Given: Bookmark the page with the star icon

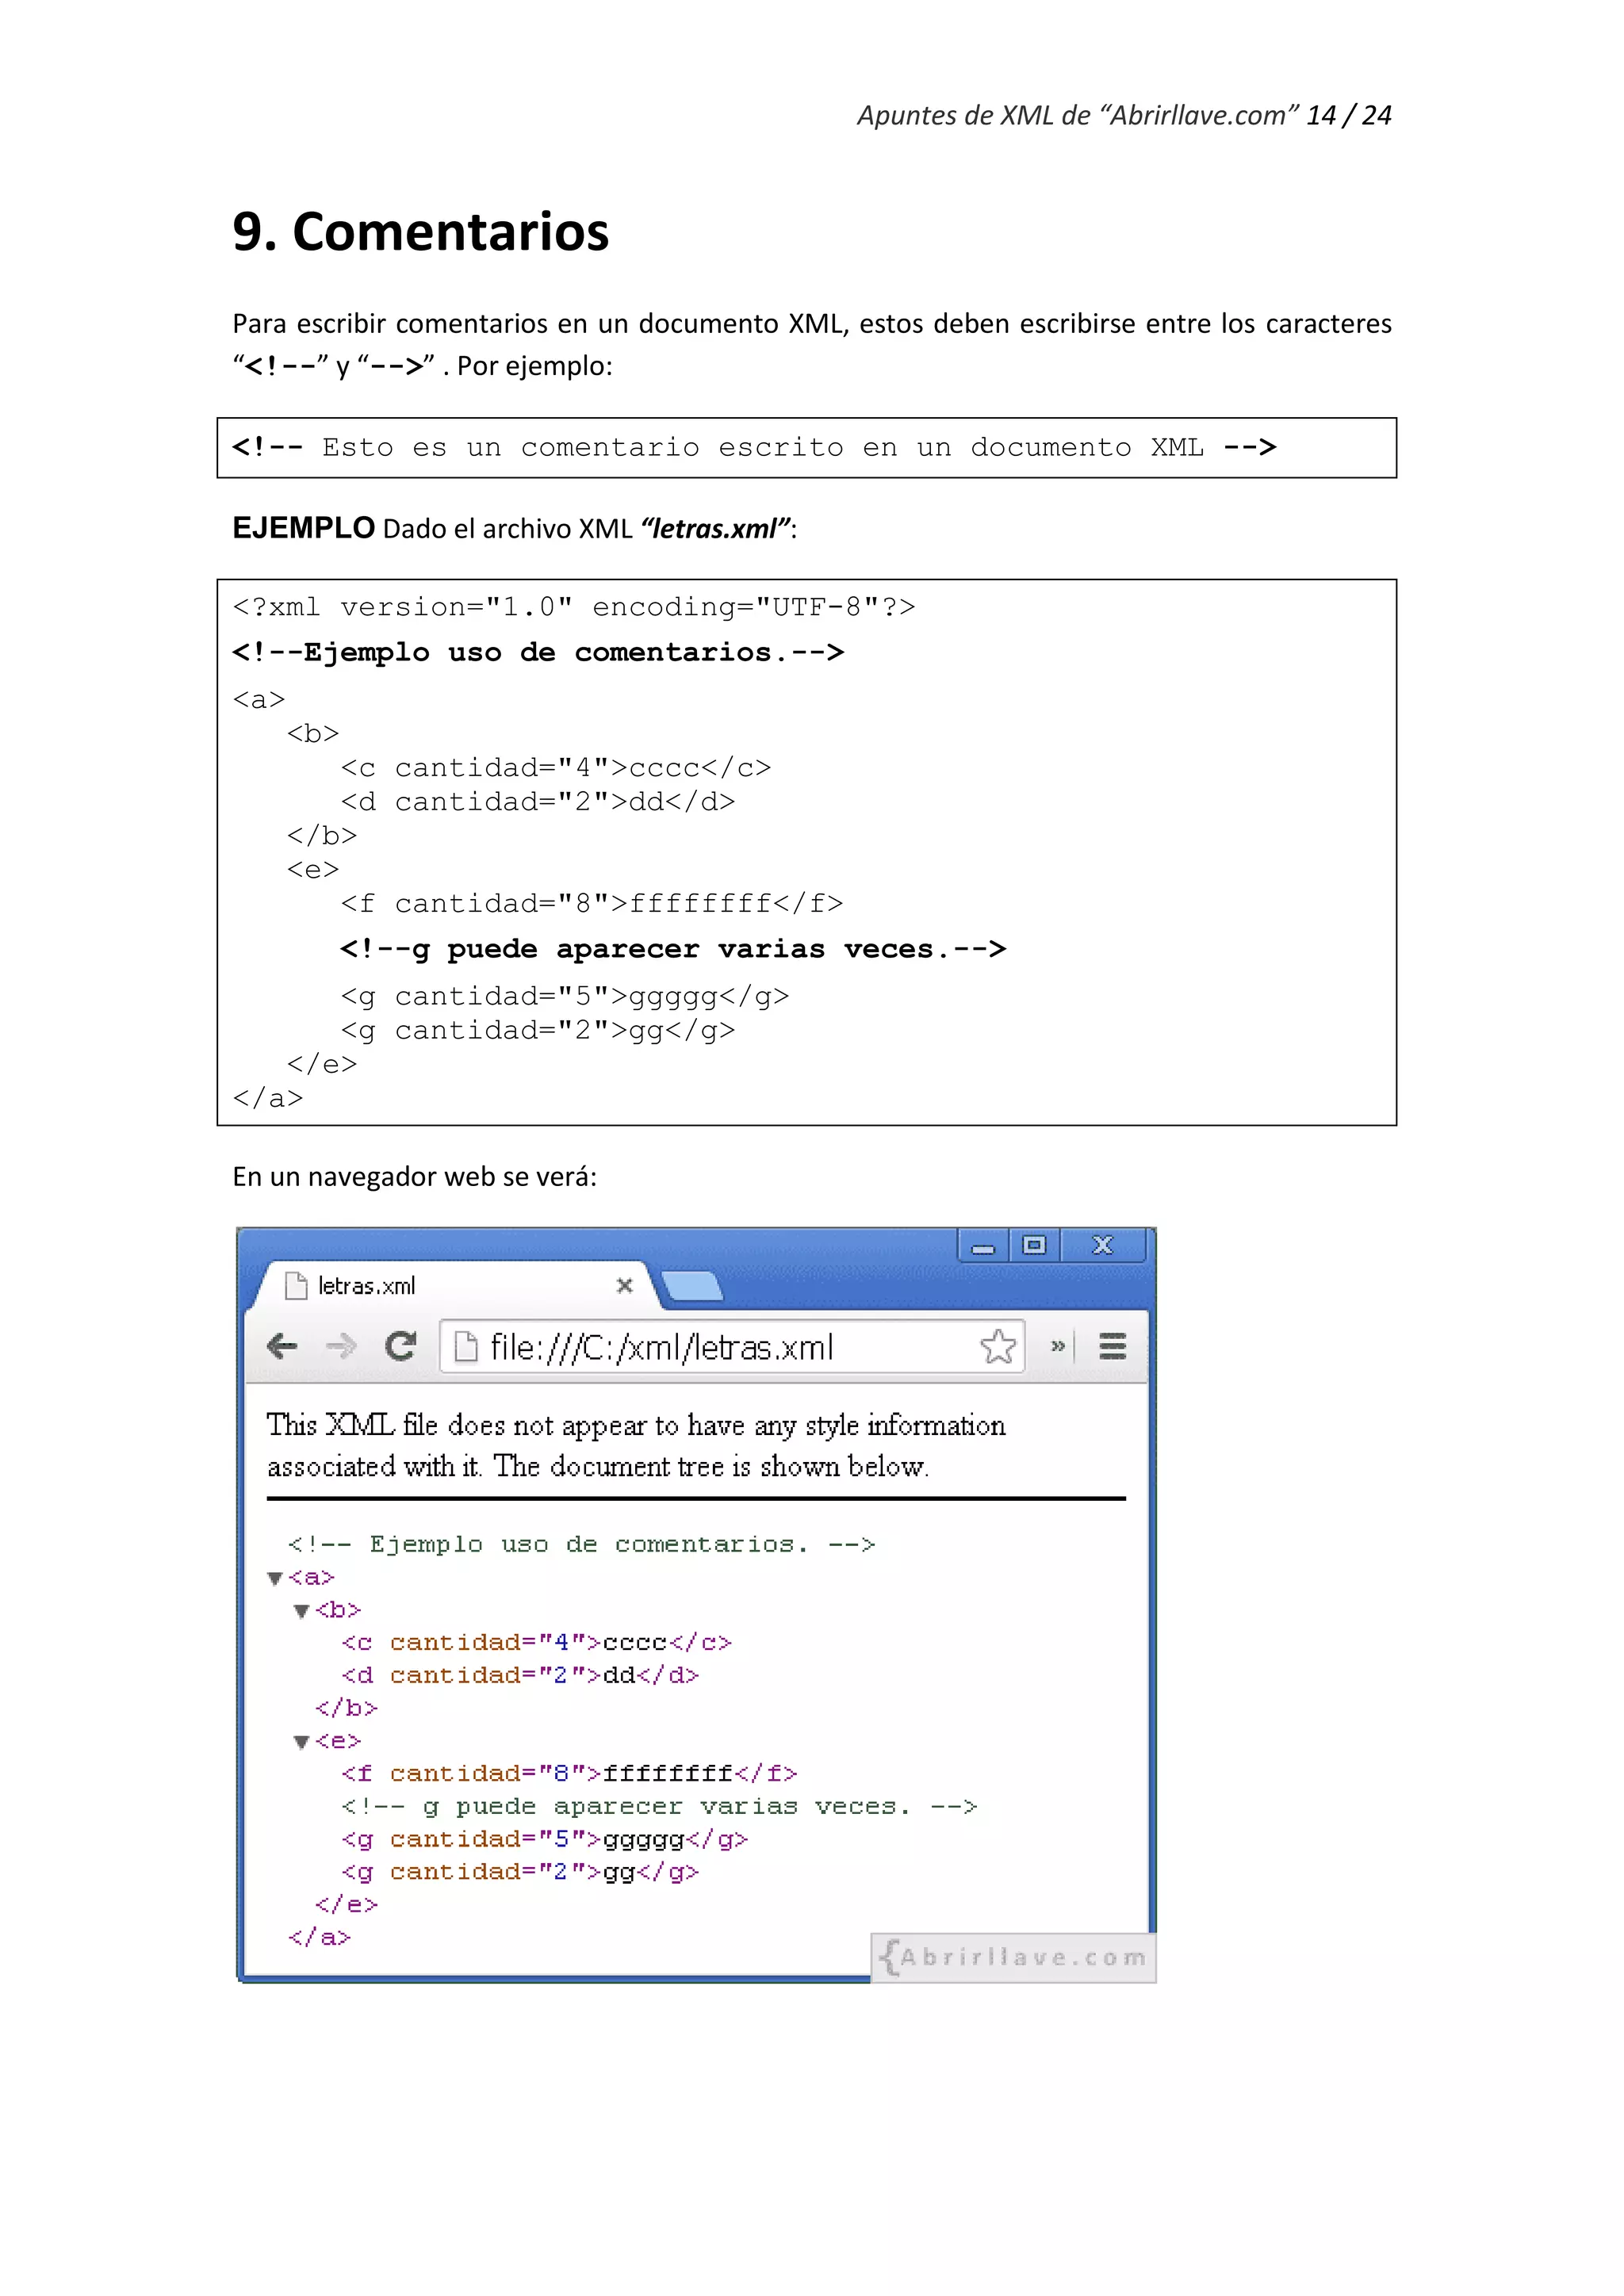Looking at the screenshot, I should click(997, 1346).
